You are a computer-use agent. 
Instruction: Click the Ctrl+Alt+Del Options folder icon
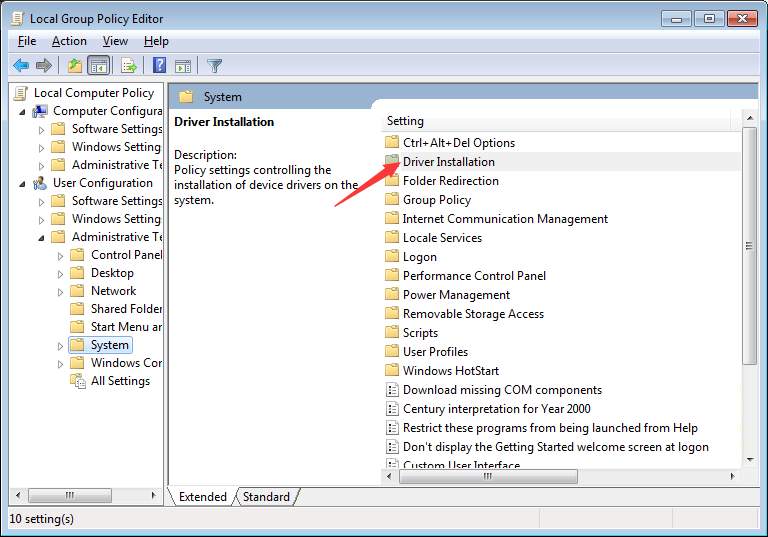392,143
